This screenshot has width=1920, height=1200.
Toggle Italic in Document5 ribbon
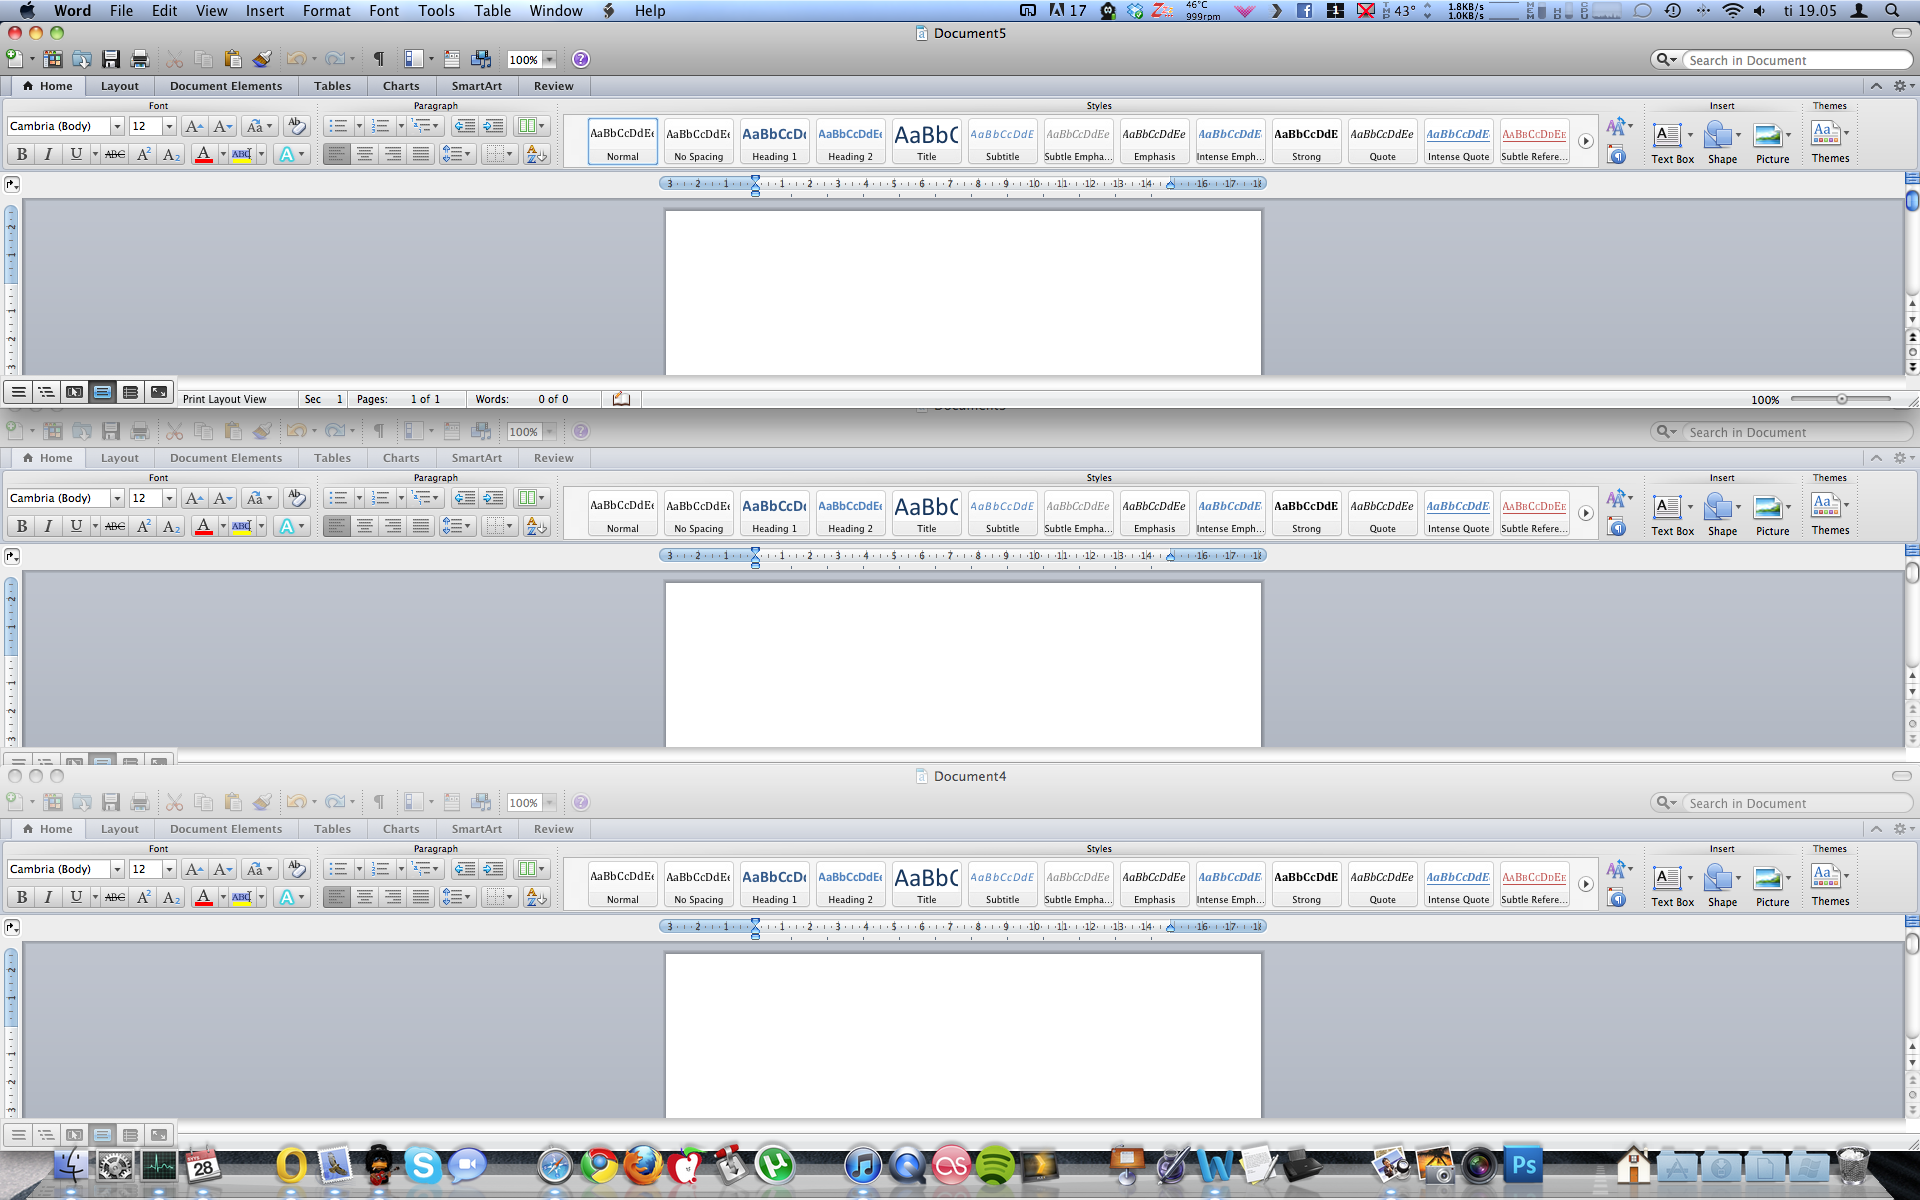pyautogui.click(x=48, y=154)
